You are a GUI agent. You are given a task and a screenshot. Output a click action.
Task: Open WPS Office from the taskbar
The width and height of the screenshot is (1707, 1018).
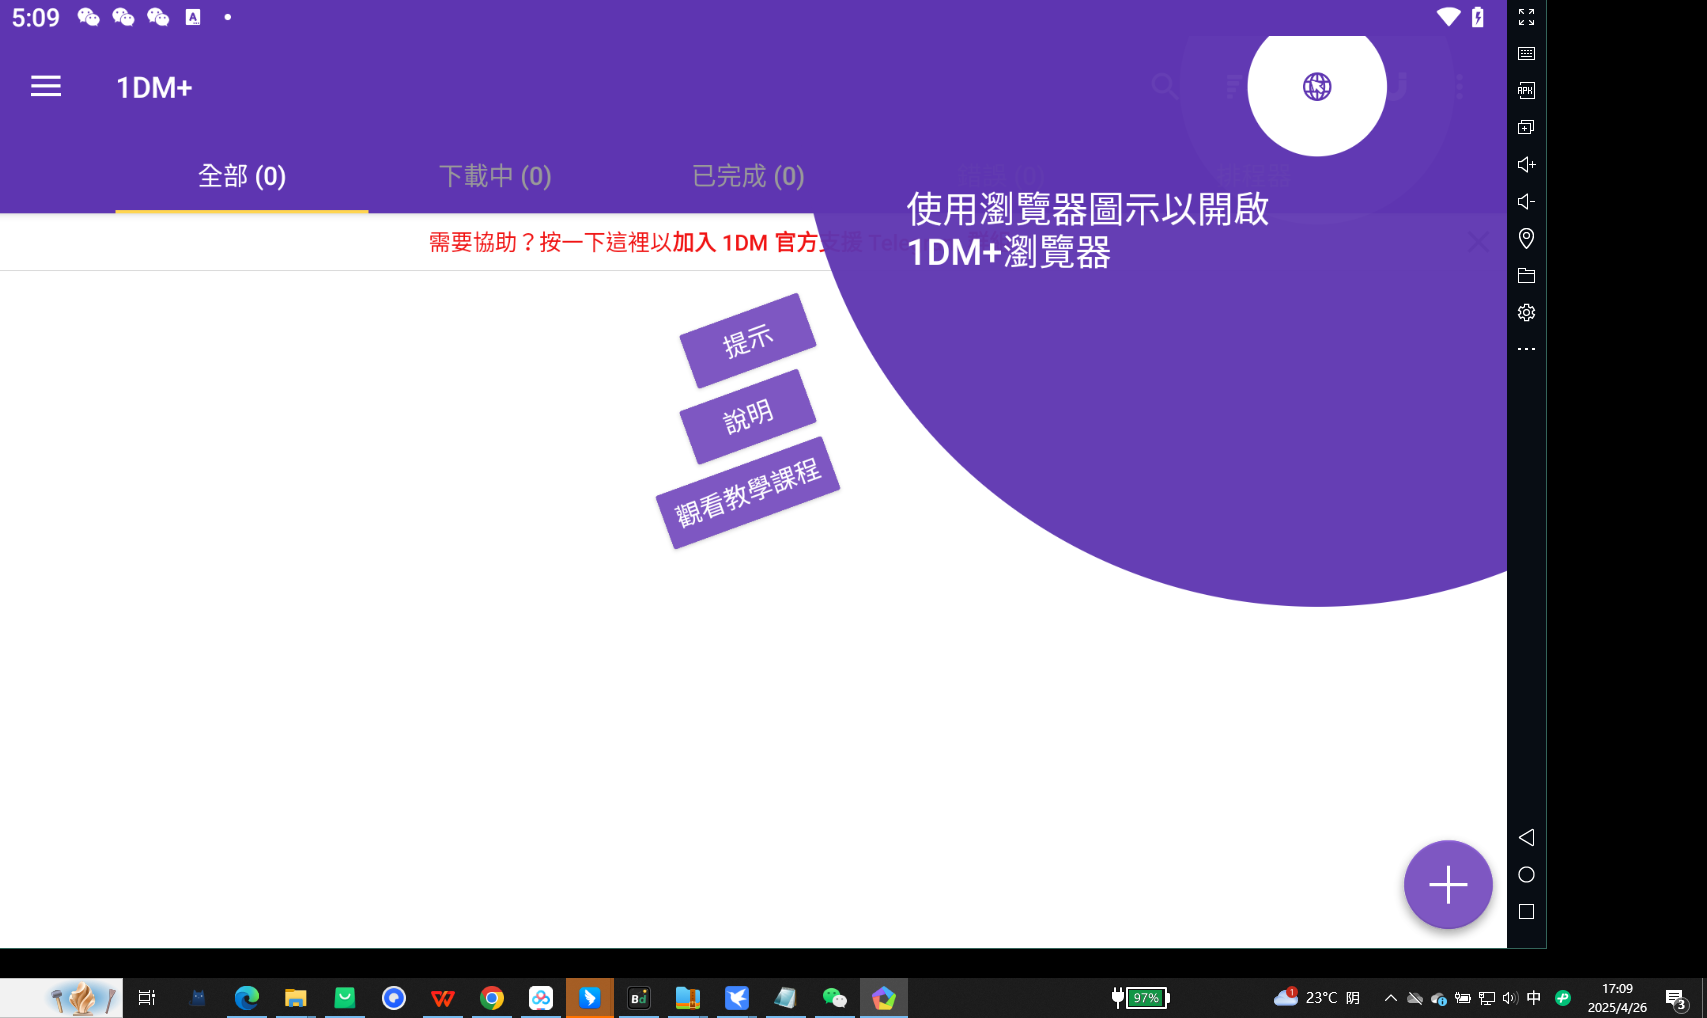point(442,998)
